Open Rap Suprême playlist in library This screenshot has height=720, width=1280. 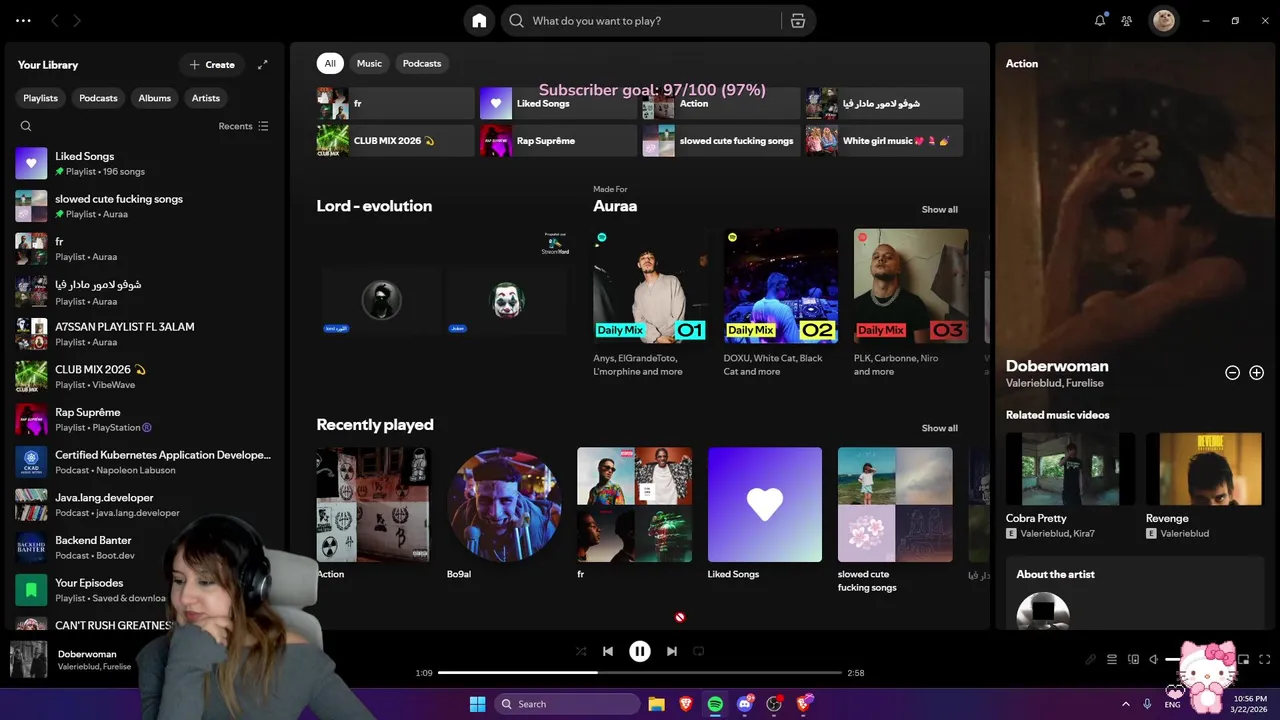(145, 419)
